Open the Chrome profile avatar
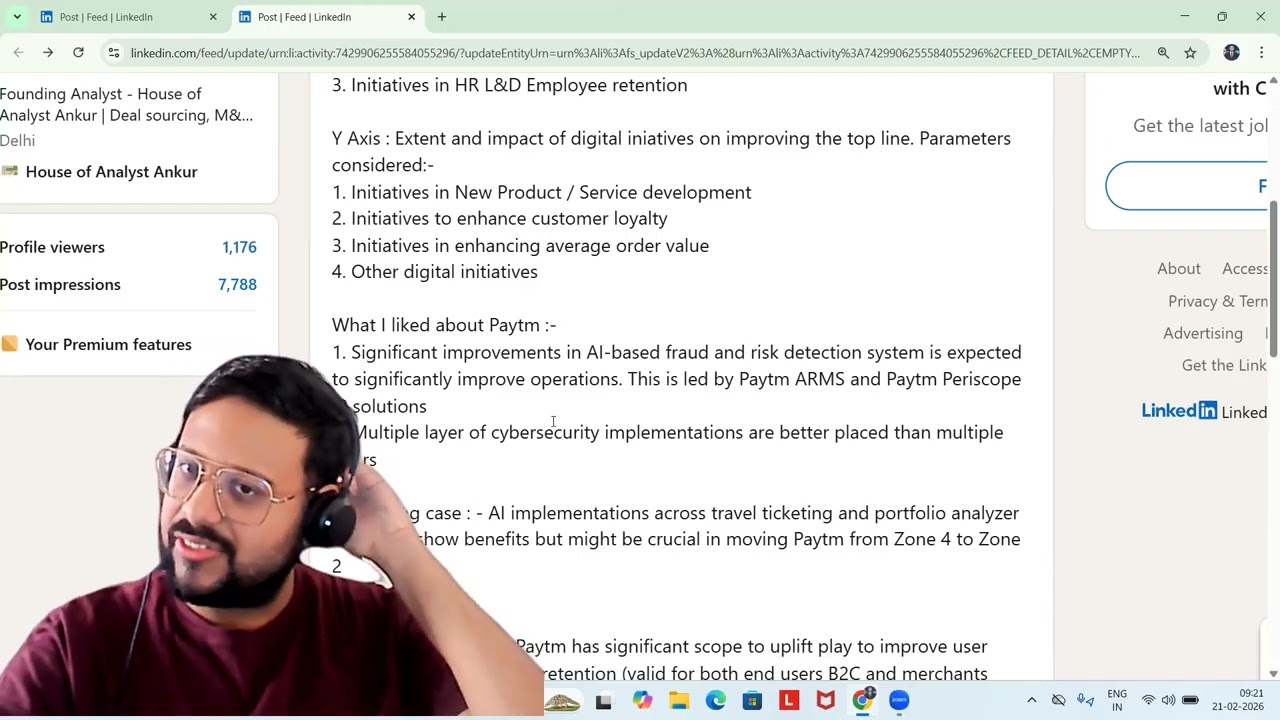This screenshot has height=720, width=1280. click(1232, 53)
